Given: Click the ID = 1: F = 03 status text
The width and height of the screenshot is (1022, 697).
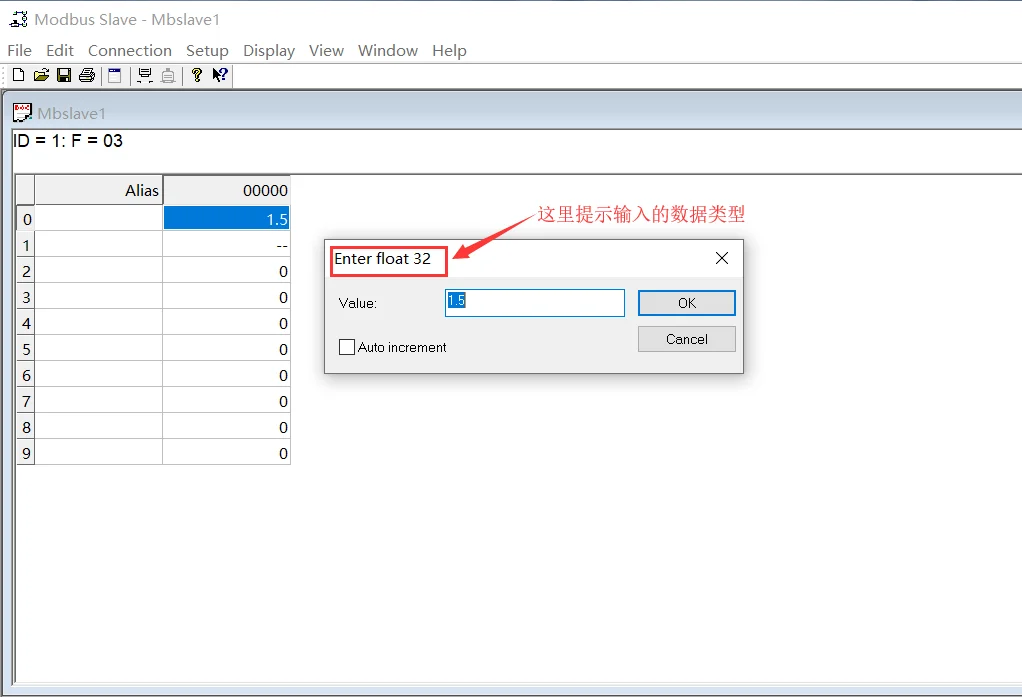Looking at the screenshot, I should coord(68,141).
